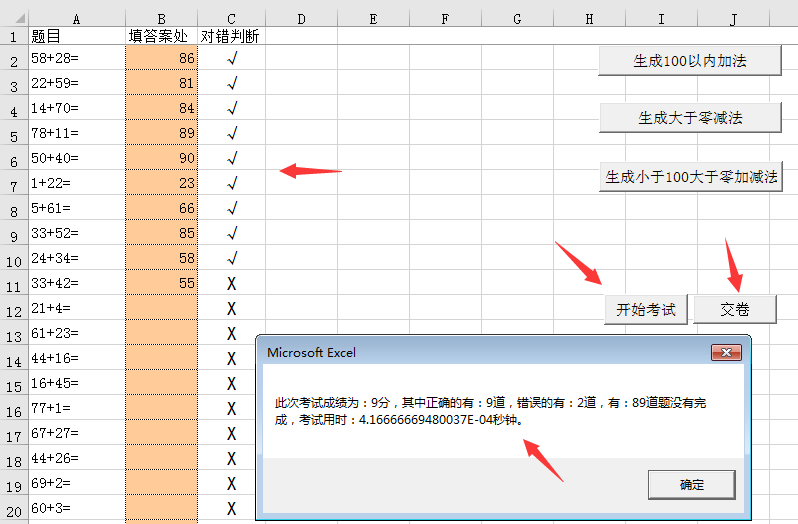Select the cell with 61+23=

click(x=77, y=333)
